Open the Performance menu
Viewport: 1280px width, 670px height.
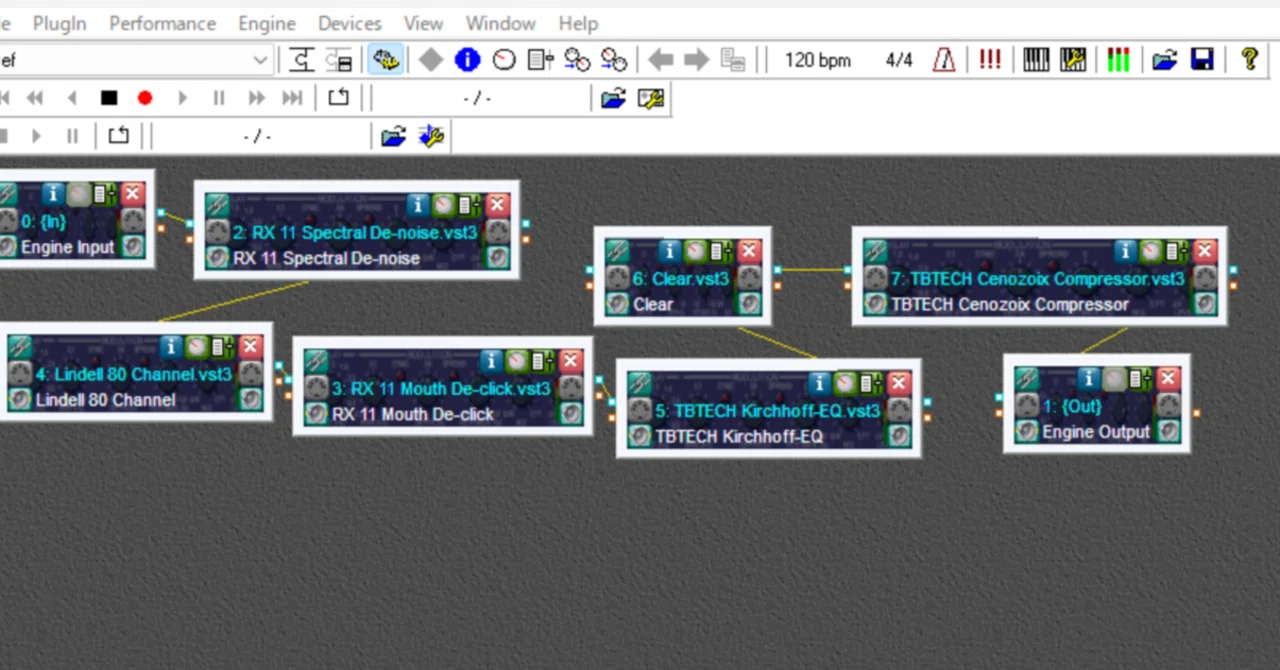162,23
